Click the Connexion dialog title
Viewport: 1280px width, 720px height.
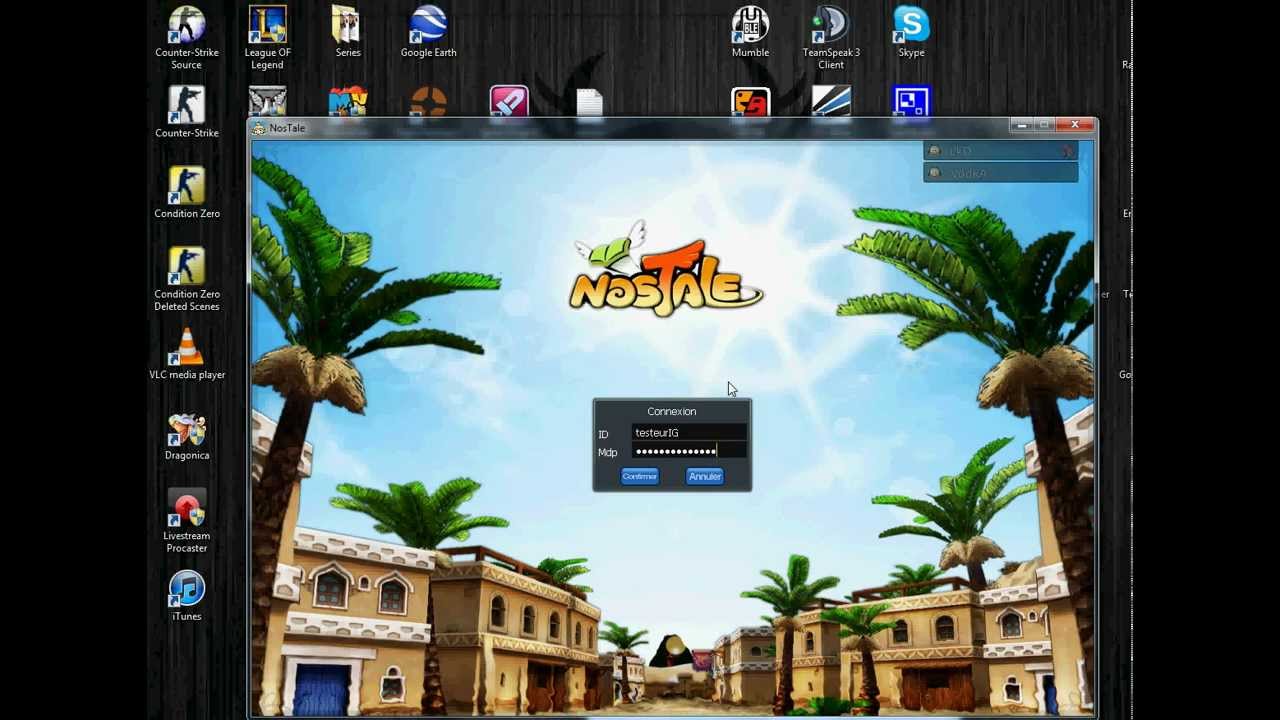[x=671, y=411]
